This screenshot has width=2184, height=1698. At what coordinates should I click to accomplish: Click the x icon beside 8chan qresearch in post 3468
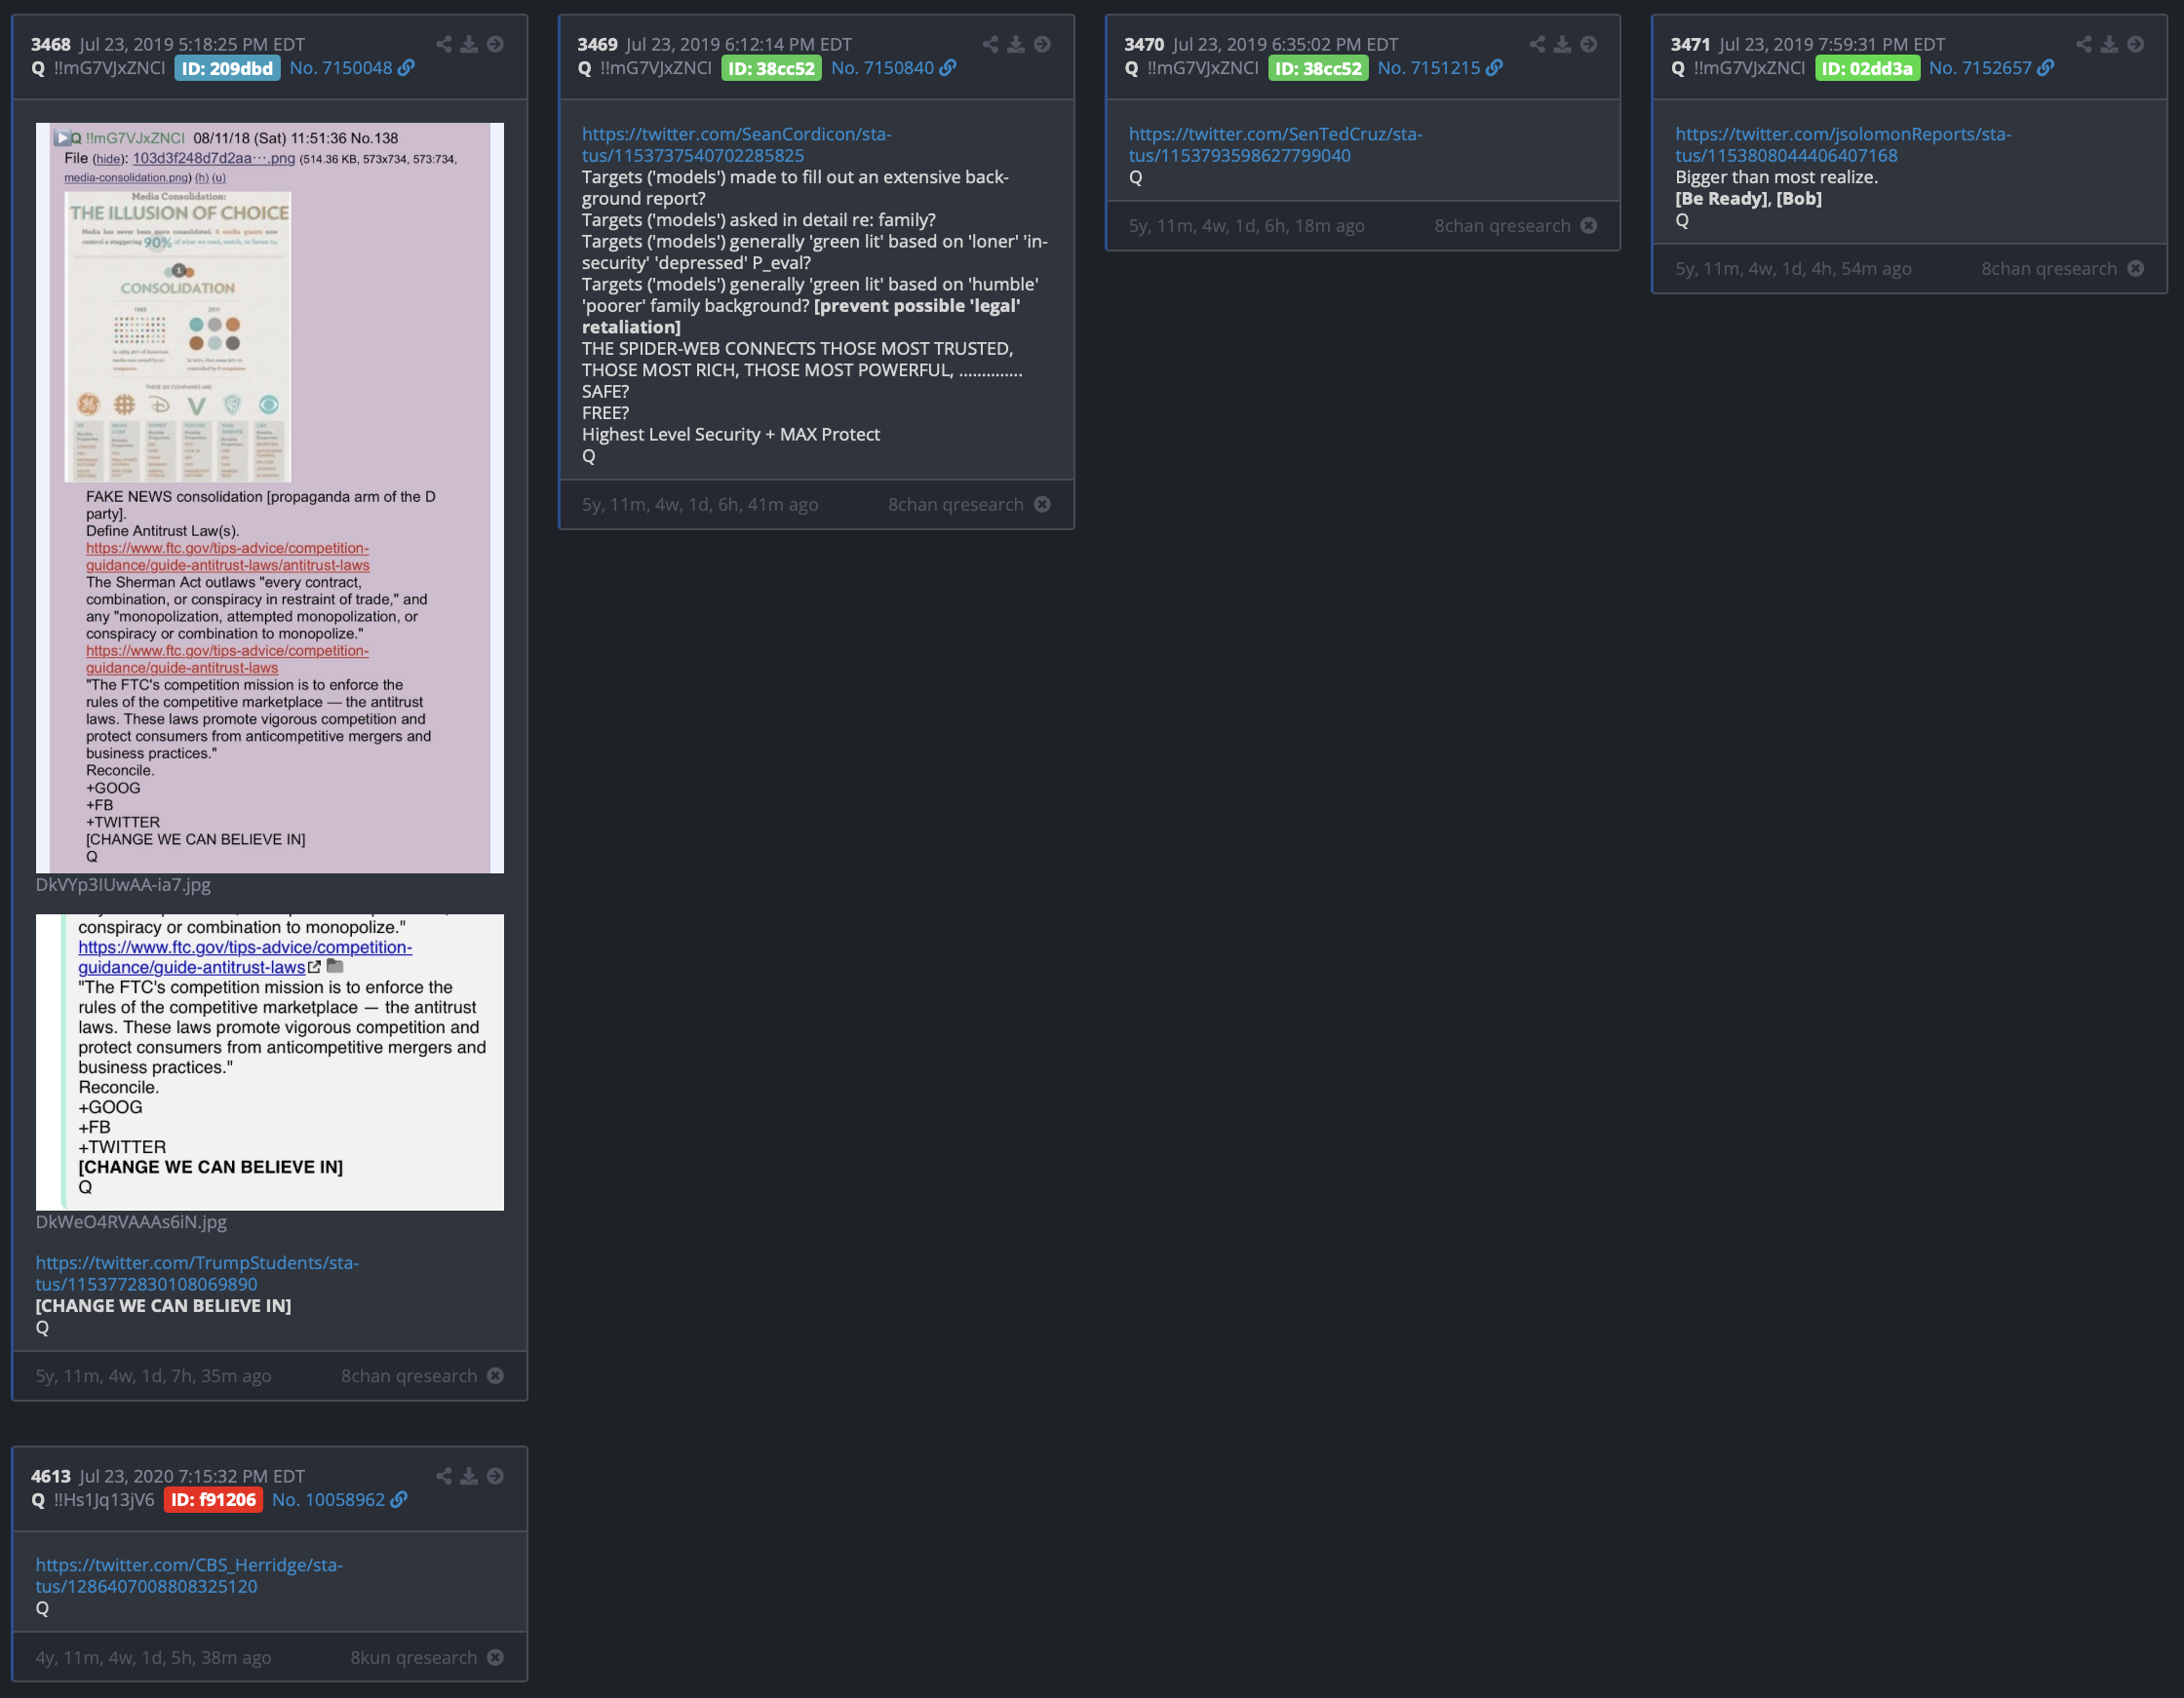coord(495,1376)
